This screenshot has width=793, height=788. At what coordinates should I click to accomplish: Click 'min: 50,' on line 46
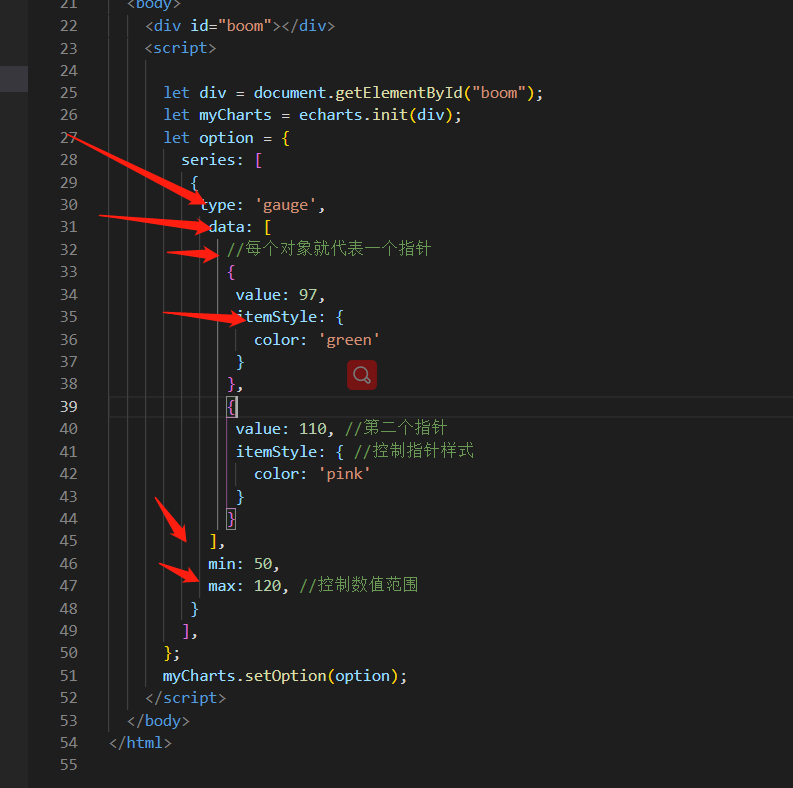tap(244, 563)
